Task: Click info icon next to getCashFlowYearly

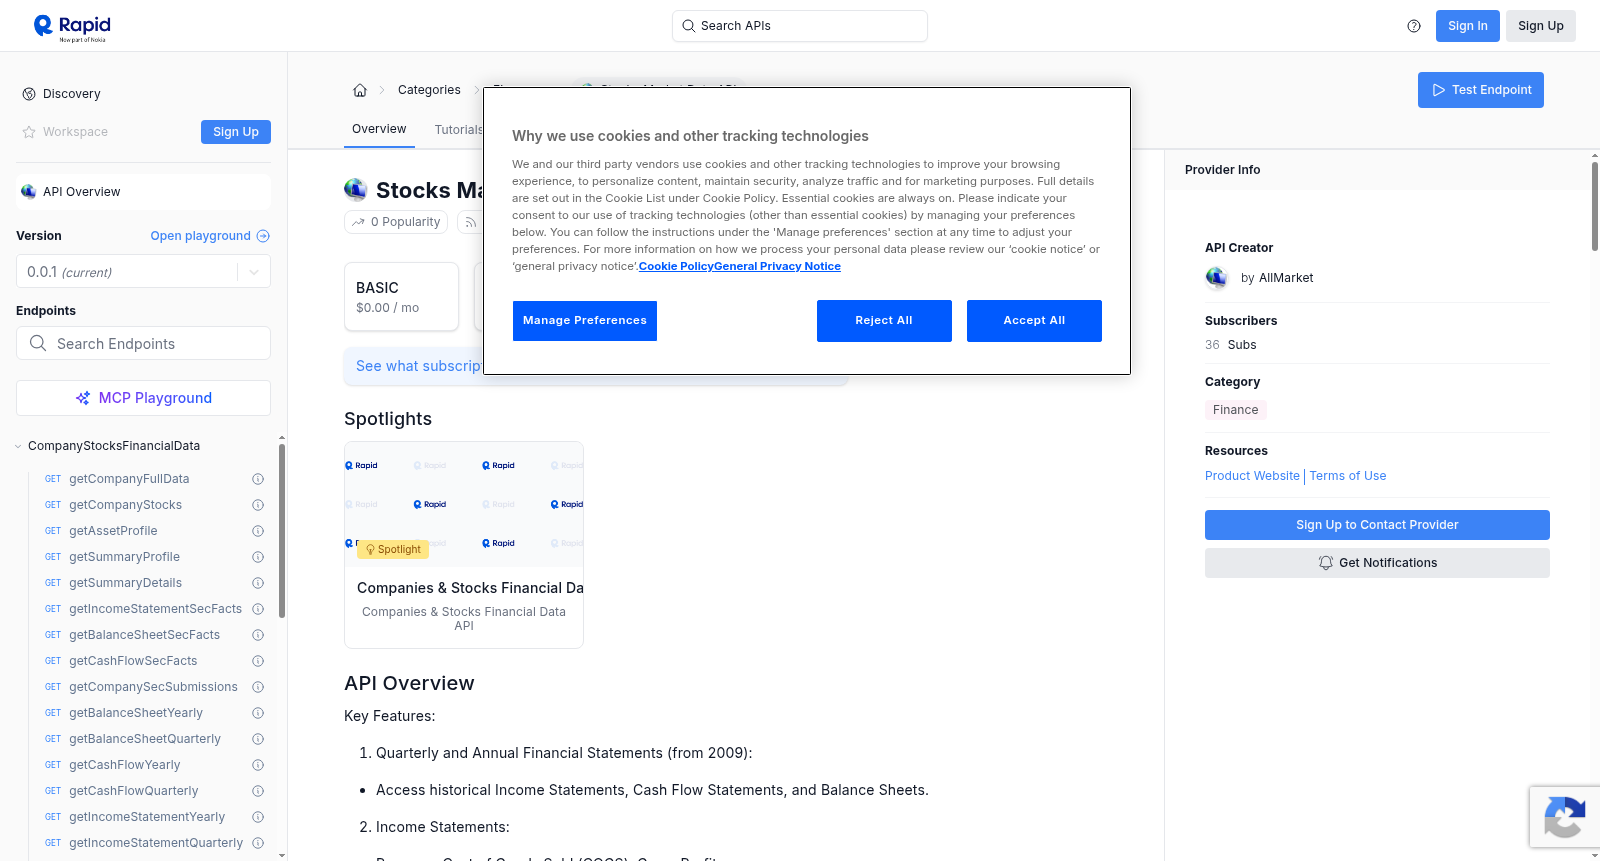Action: point(258,765)
